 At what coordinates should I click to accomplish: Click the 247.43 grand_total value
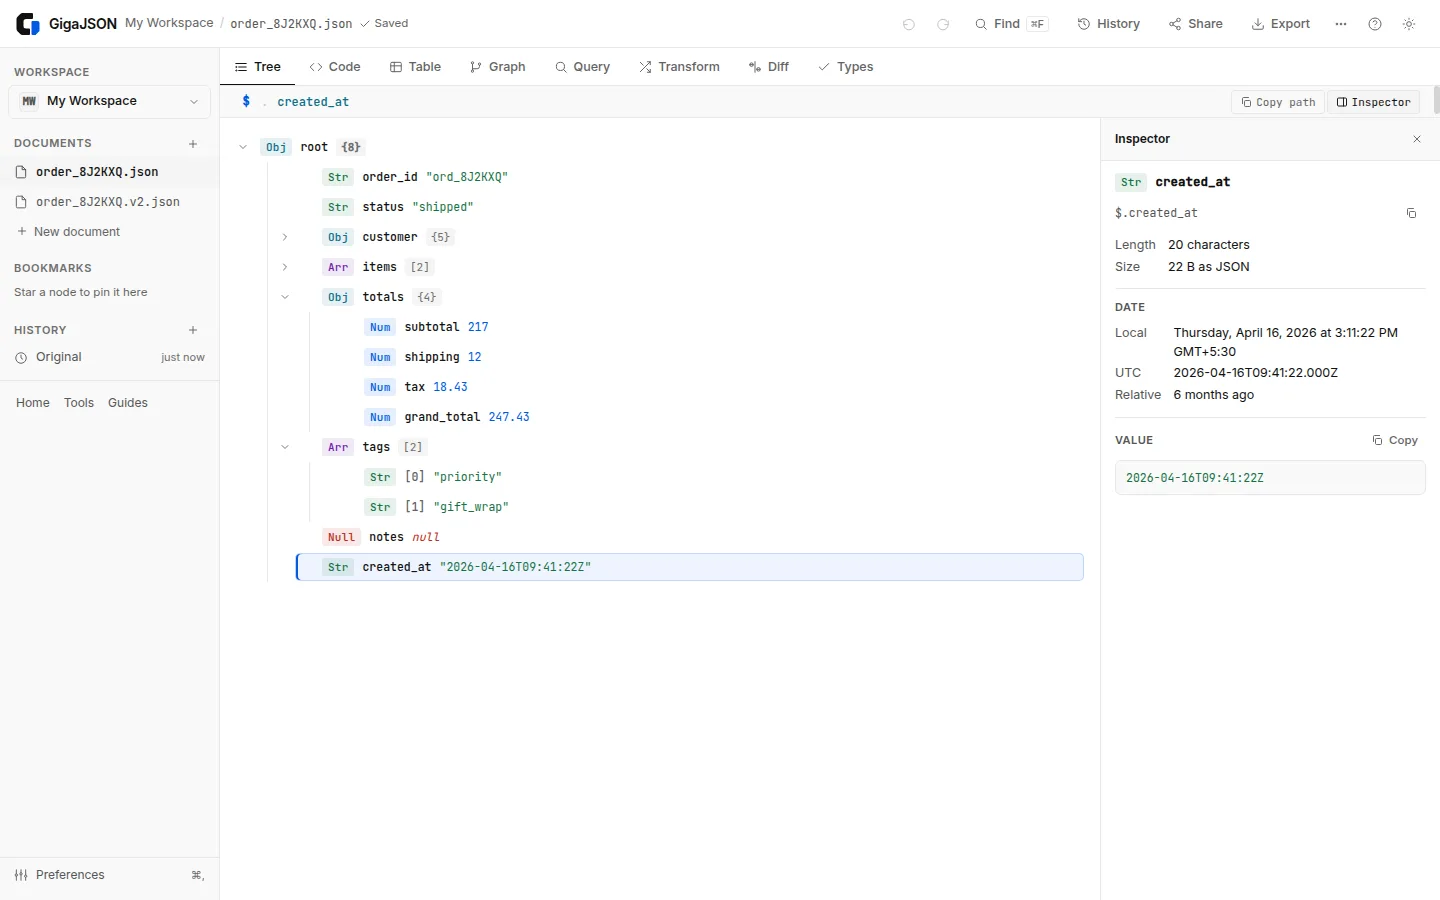click(x=509, y=417)
